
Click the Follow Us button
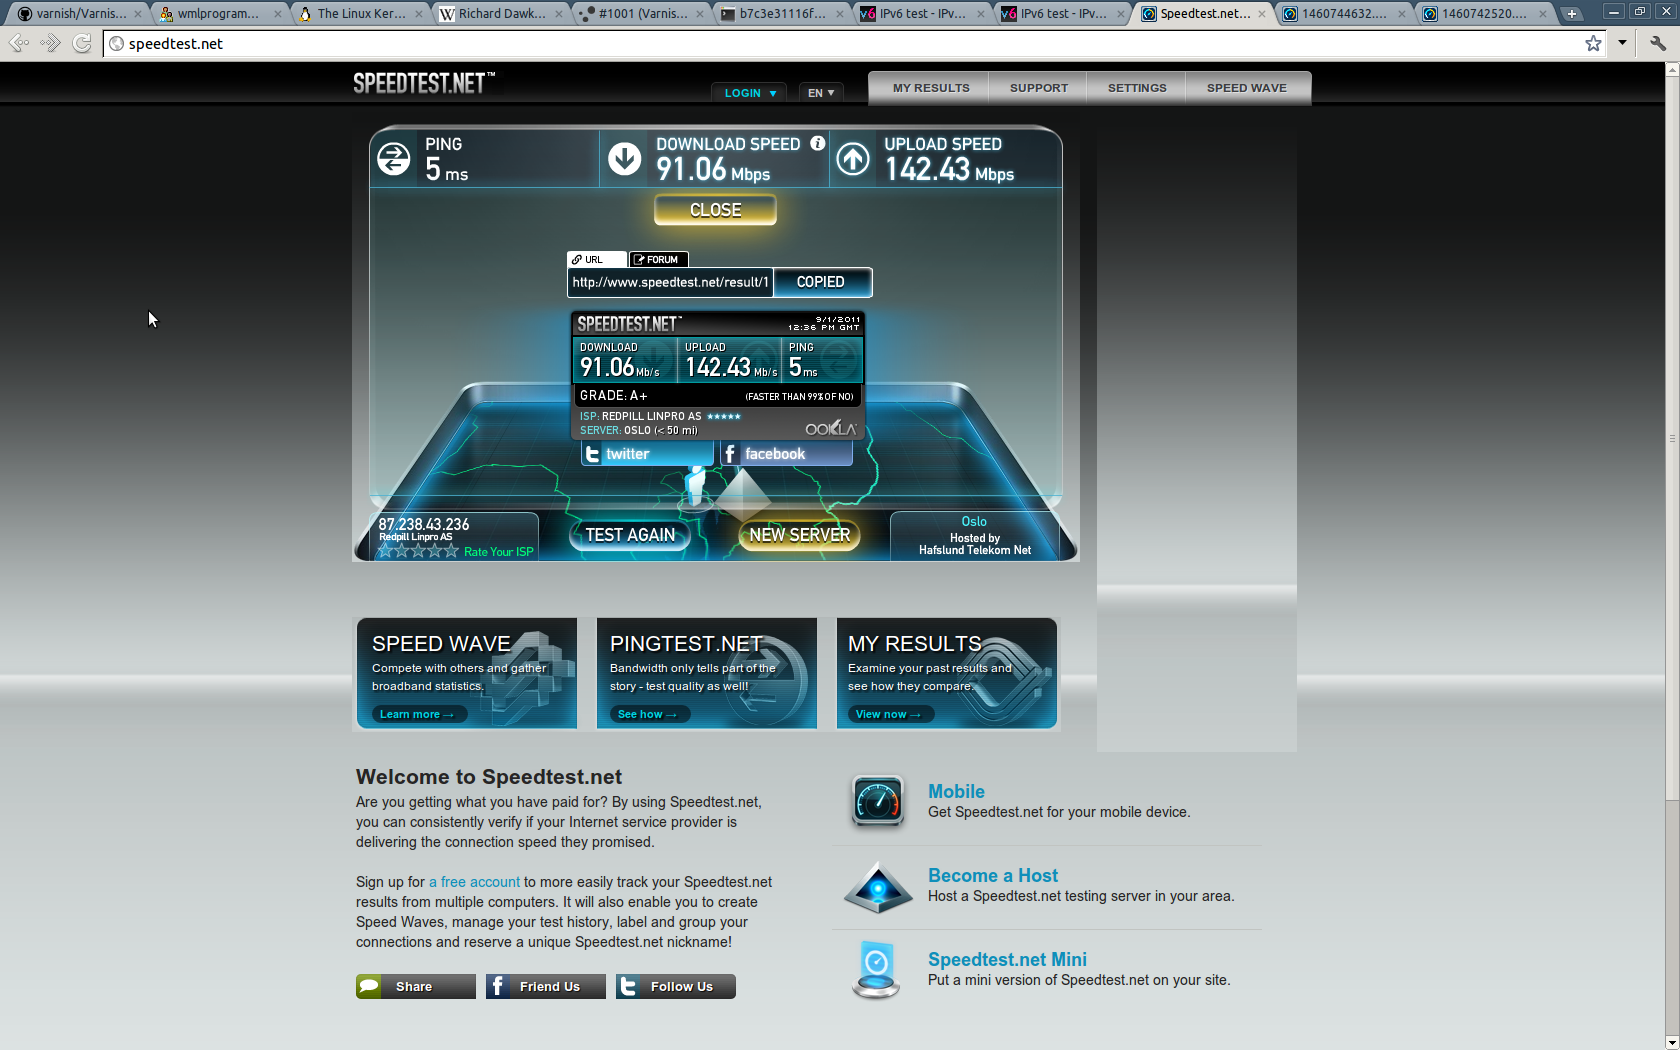point(676,986)
